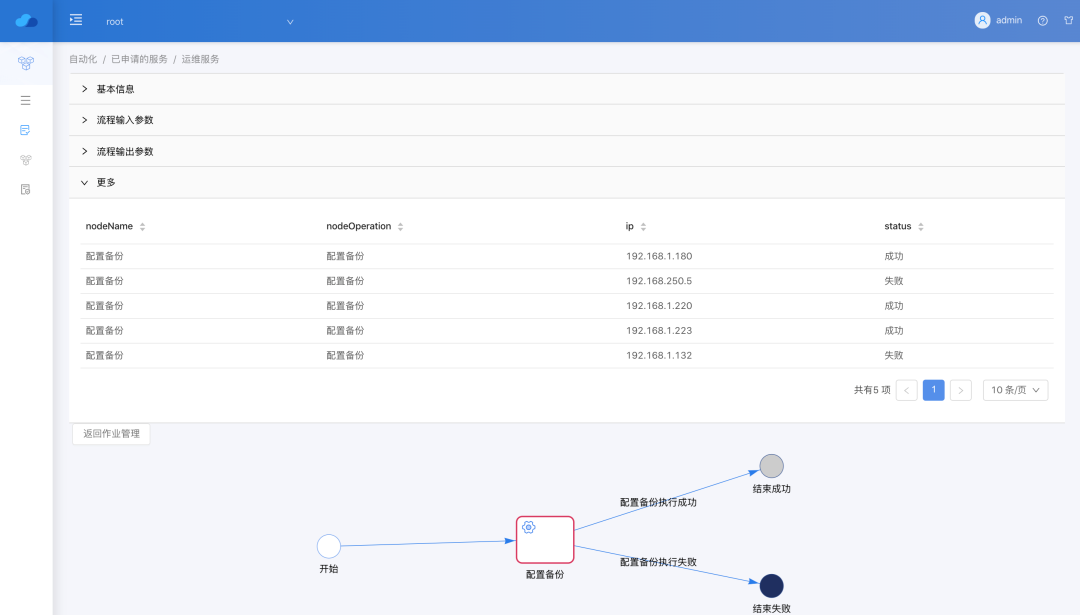Sort table by the status column arrows

point(920,226)
